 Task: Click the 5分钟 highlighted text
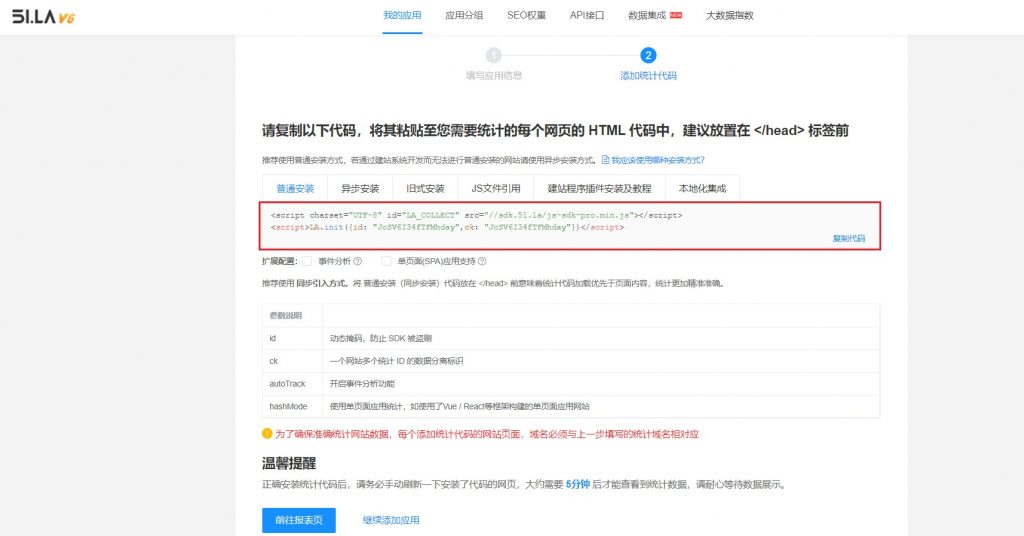pos(577,484)
